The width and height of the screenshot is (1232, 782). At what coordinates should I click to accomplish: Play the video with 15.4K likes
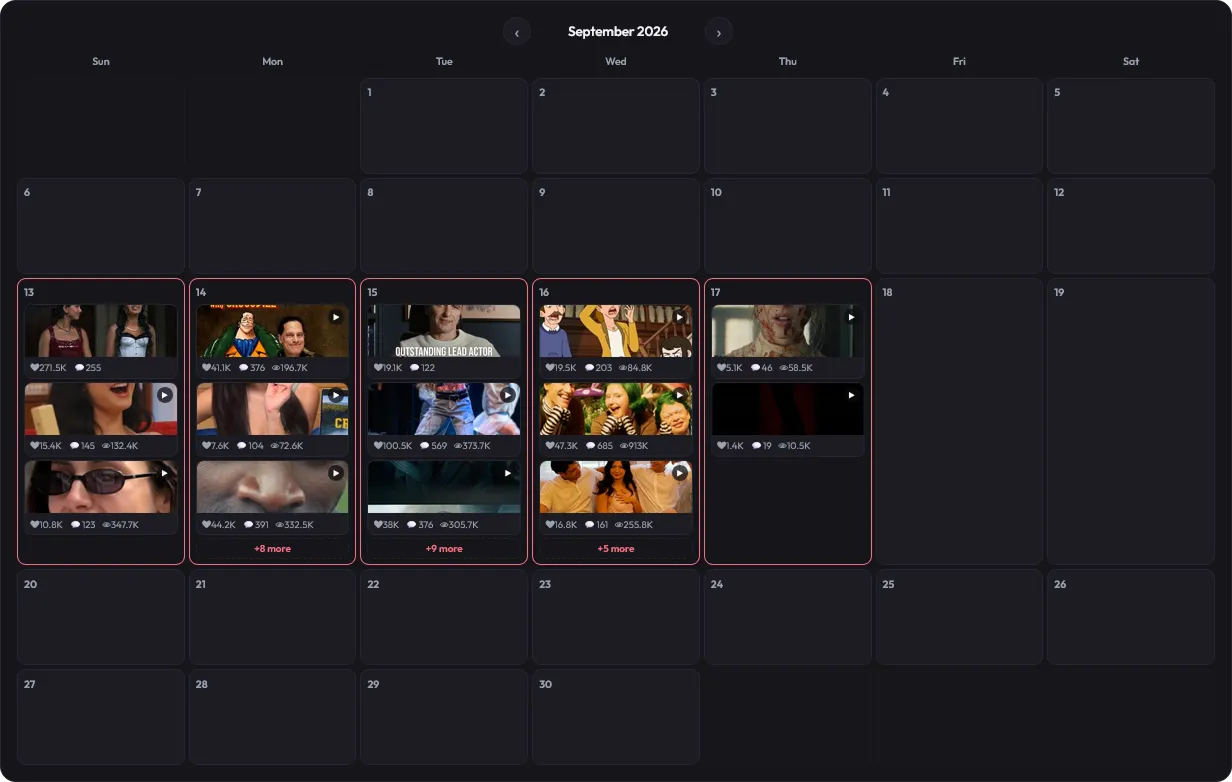pos(165,395)
